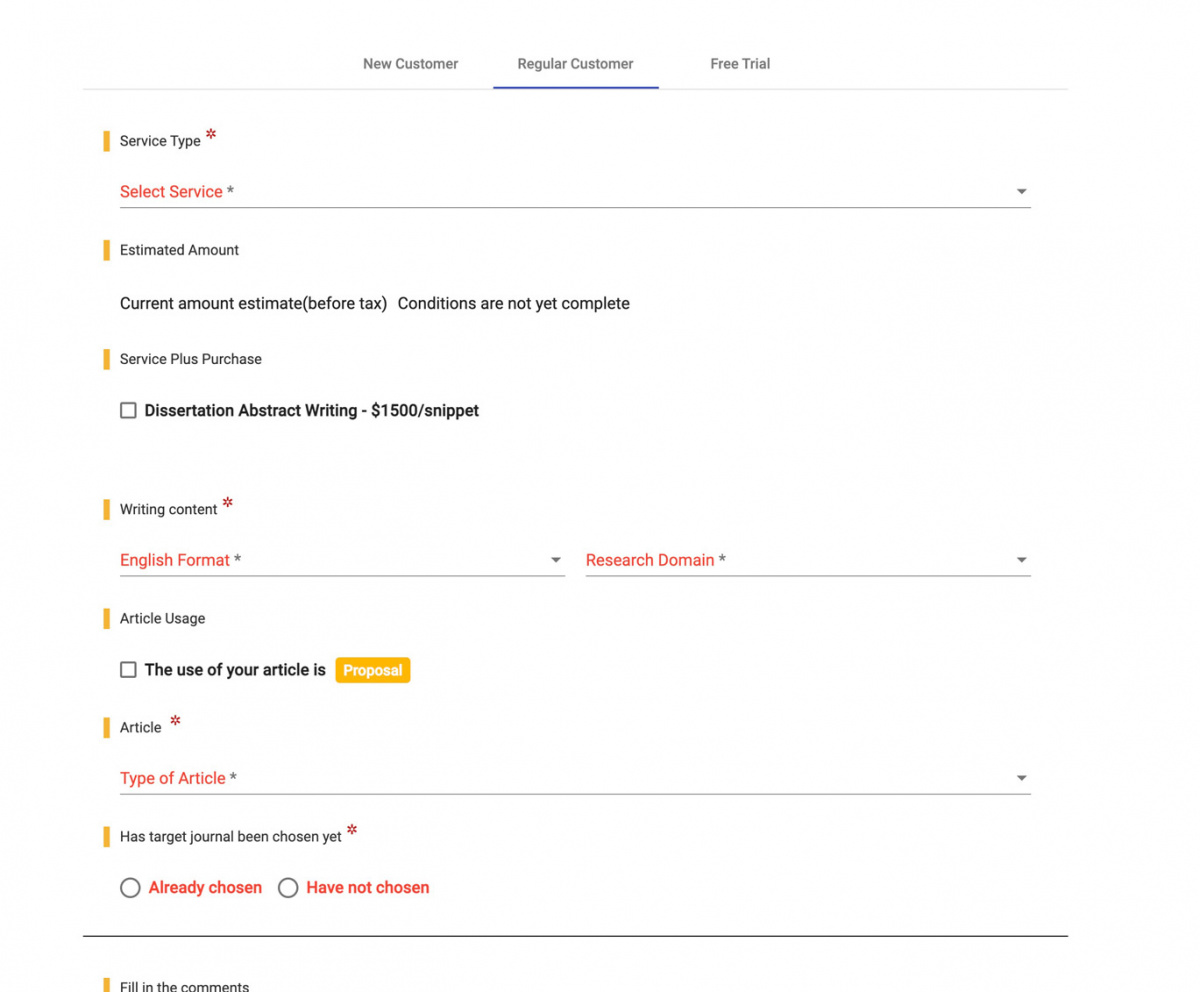Open the Select Service dropdown field
This screenshot has height=992, width=1200.
point(575,192)
